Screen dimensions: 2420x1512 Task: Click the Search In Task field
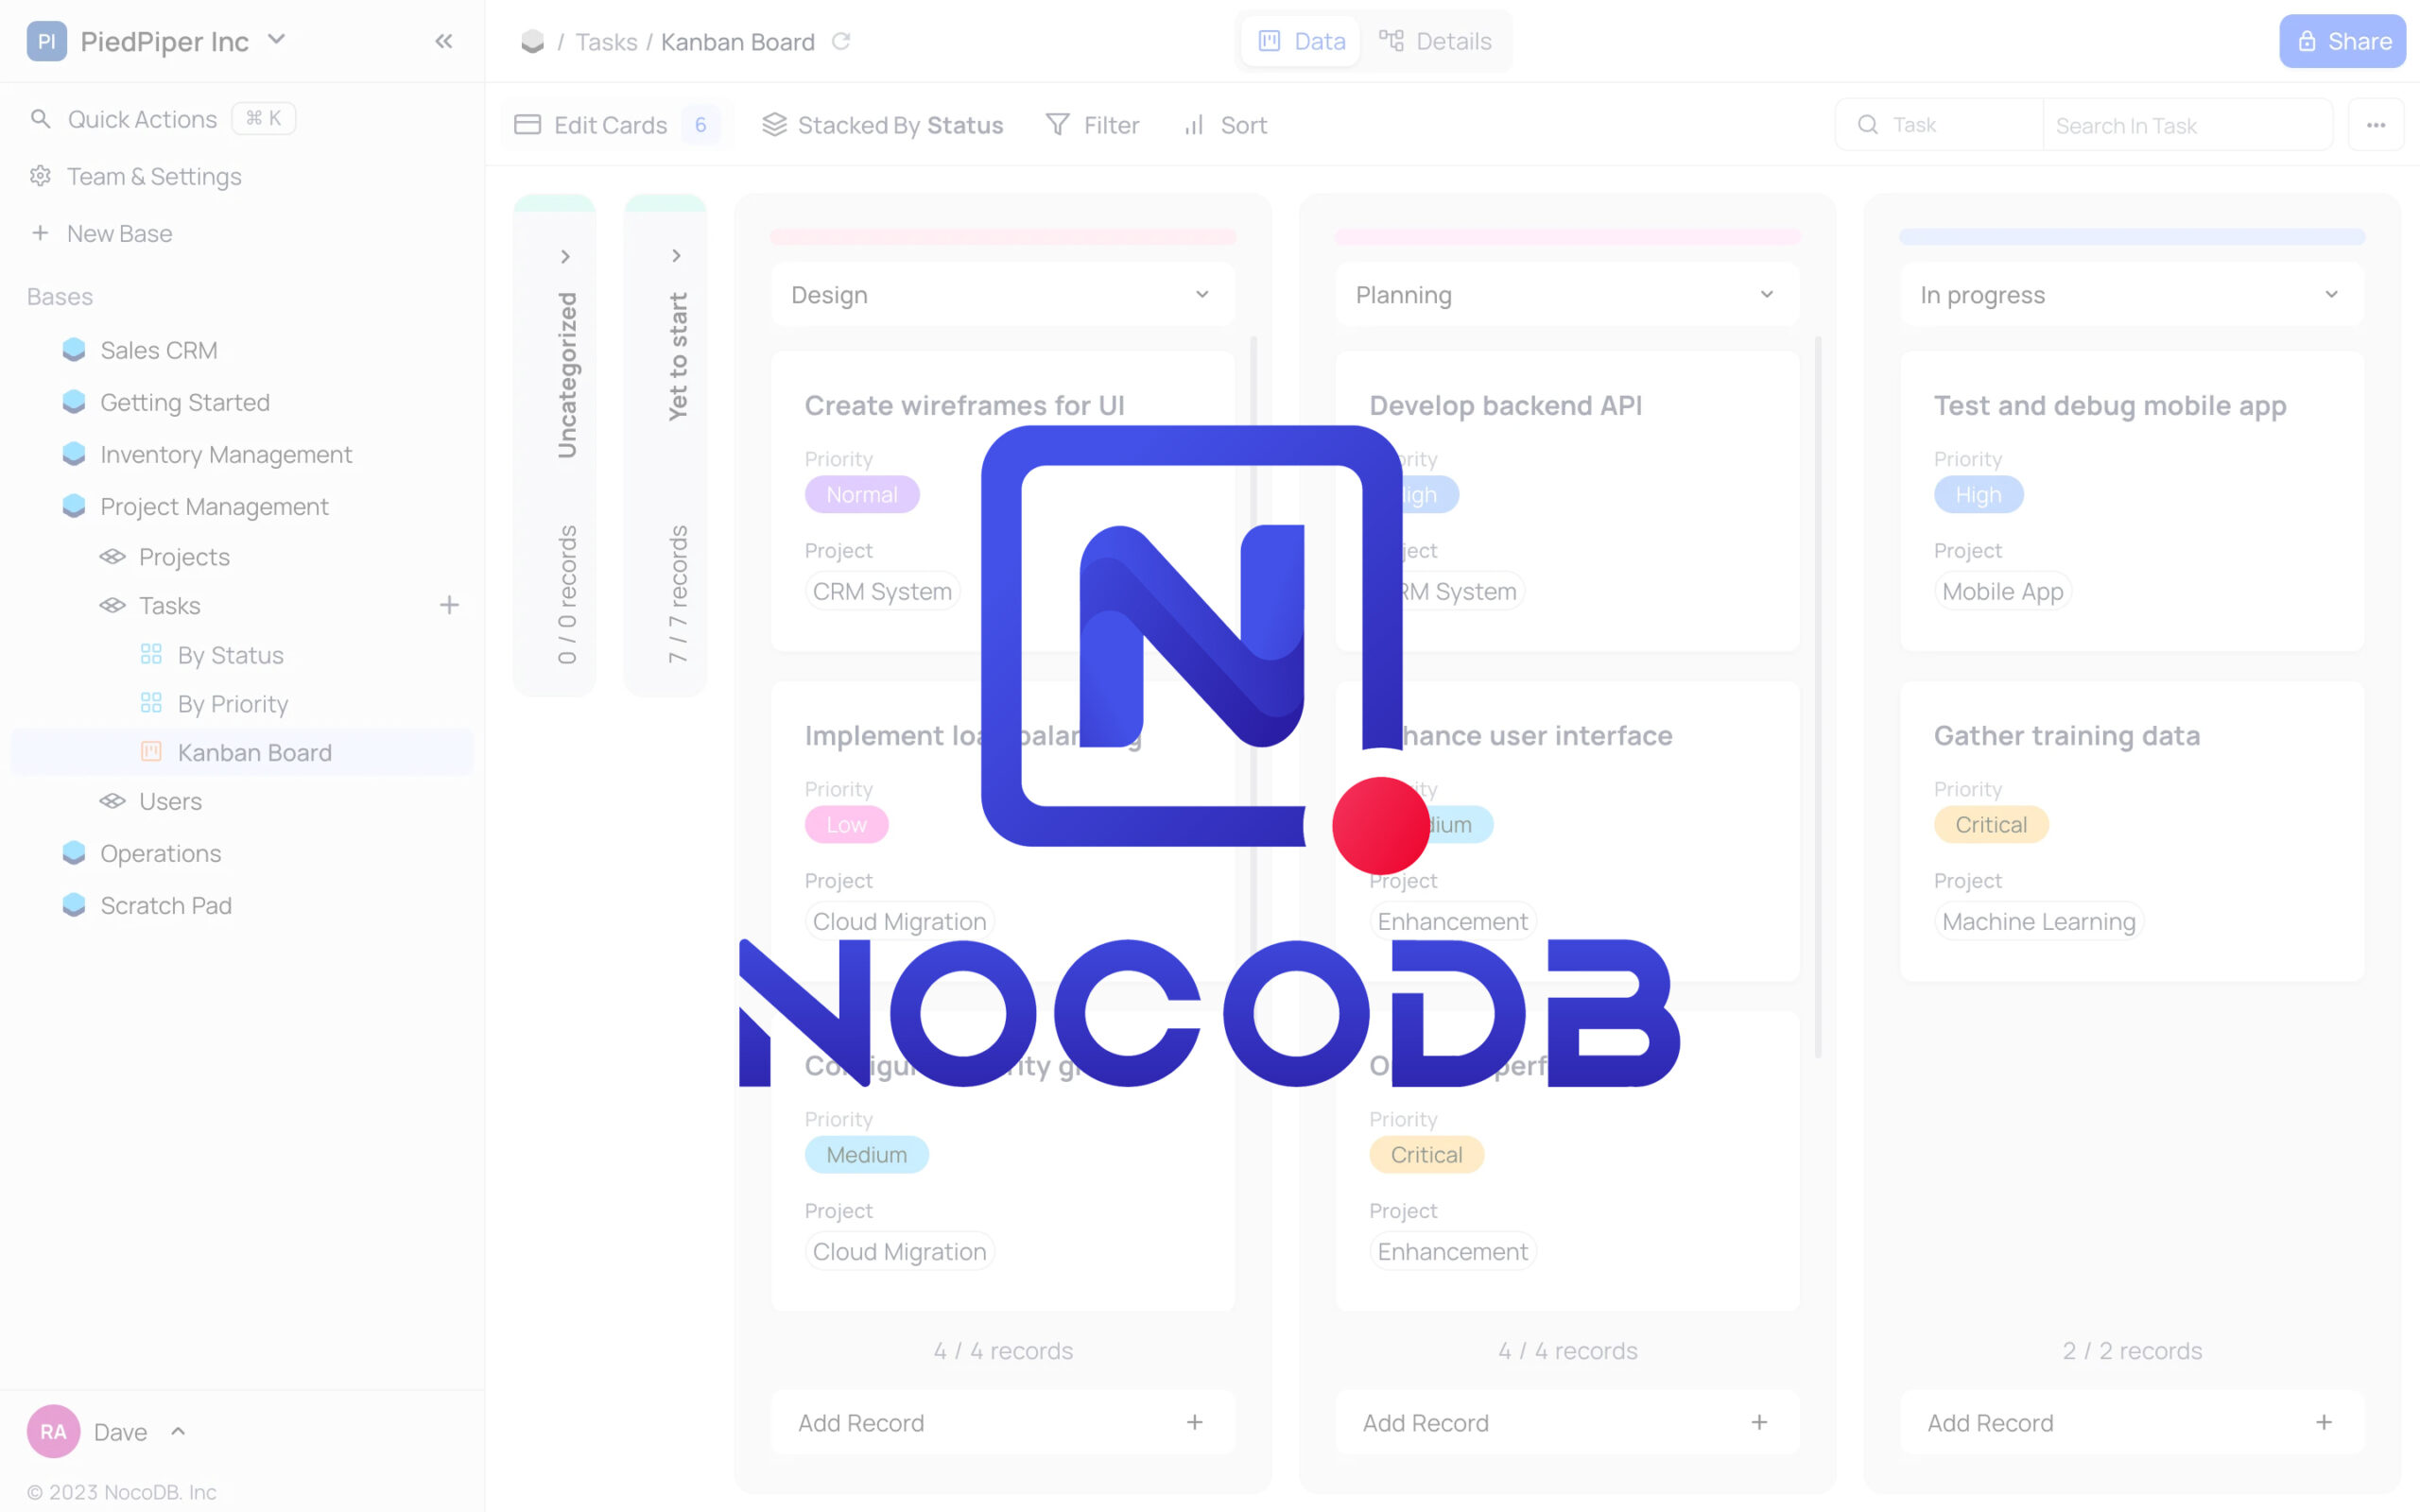tap(2187, 124)
